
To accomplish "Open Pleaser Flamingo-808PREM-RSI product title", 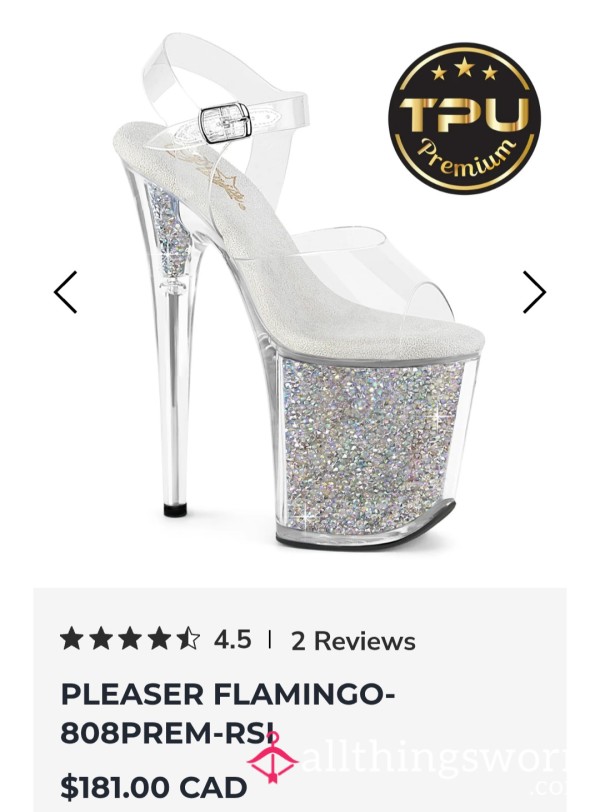I will 228,714.
